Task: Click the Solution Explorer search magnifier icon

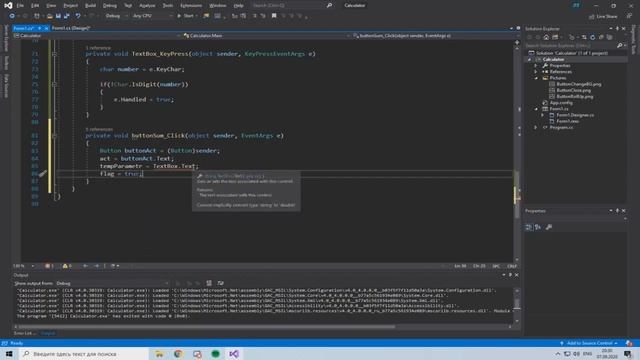Action: click(620, 45)
